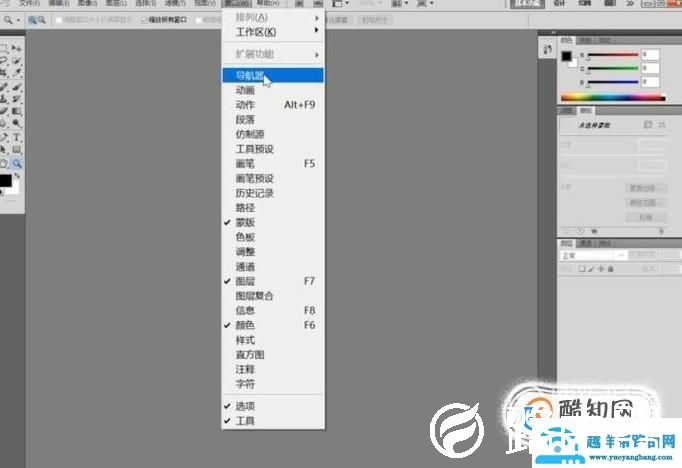Click the zoom-in magnifier in options bar
The width and height of the screenshot is (682, 468).
[33, 20]
